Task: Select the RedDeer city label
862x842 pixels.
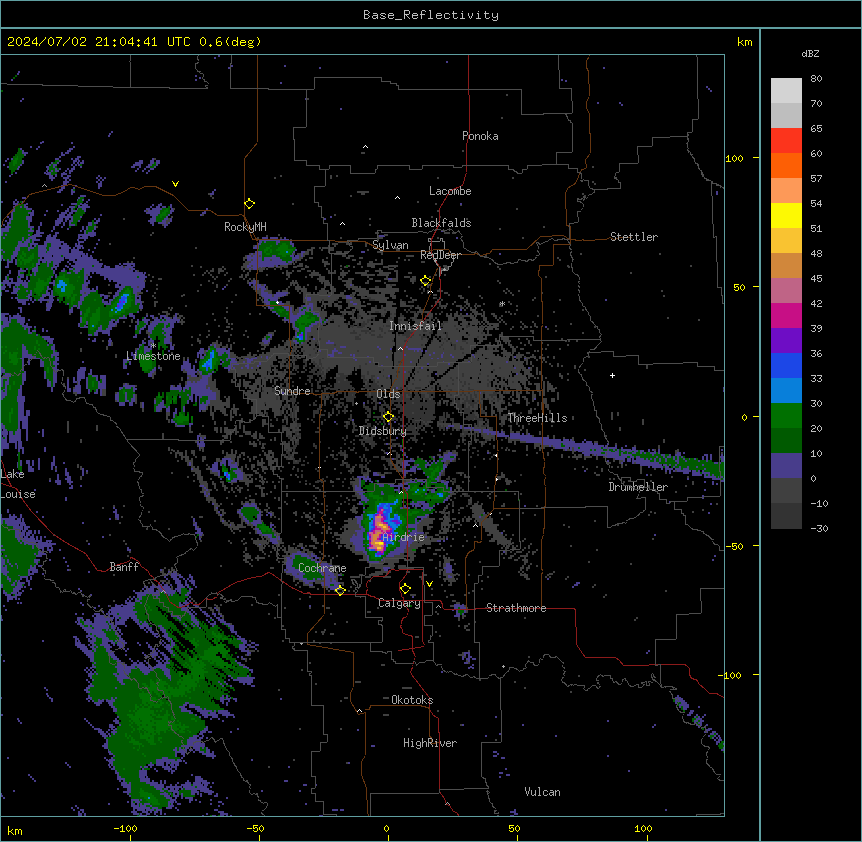Action: (440, 255)
